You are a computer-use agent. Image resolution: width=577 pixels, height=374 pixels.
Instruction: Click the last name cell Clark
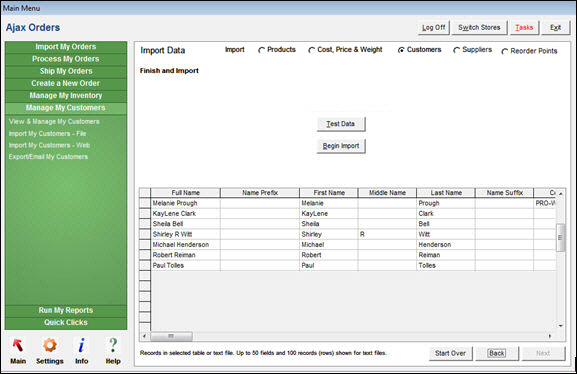(446, 214)
